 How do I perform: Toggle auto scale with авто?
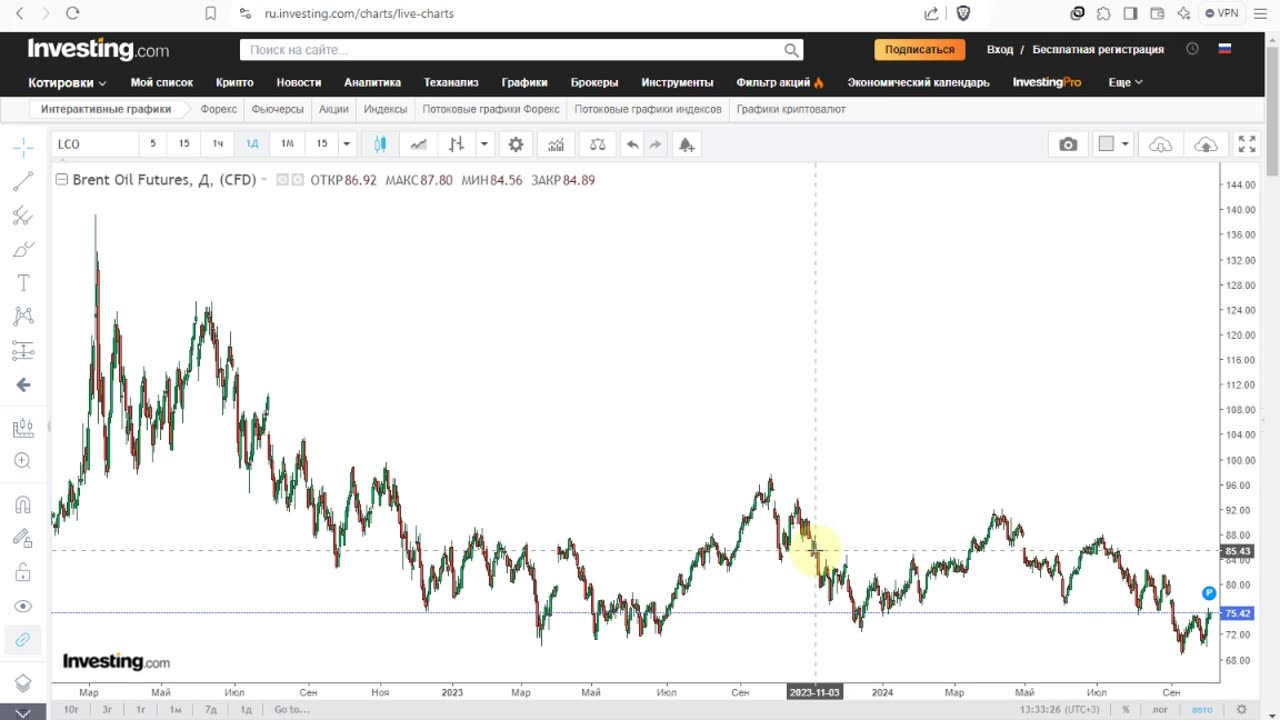pyautogui.click(x=1202, y=709)
